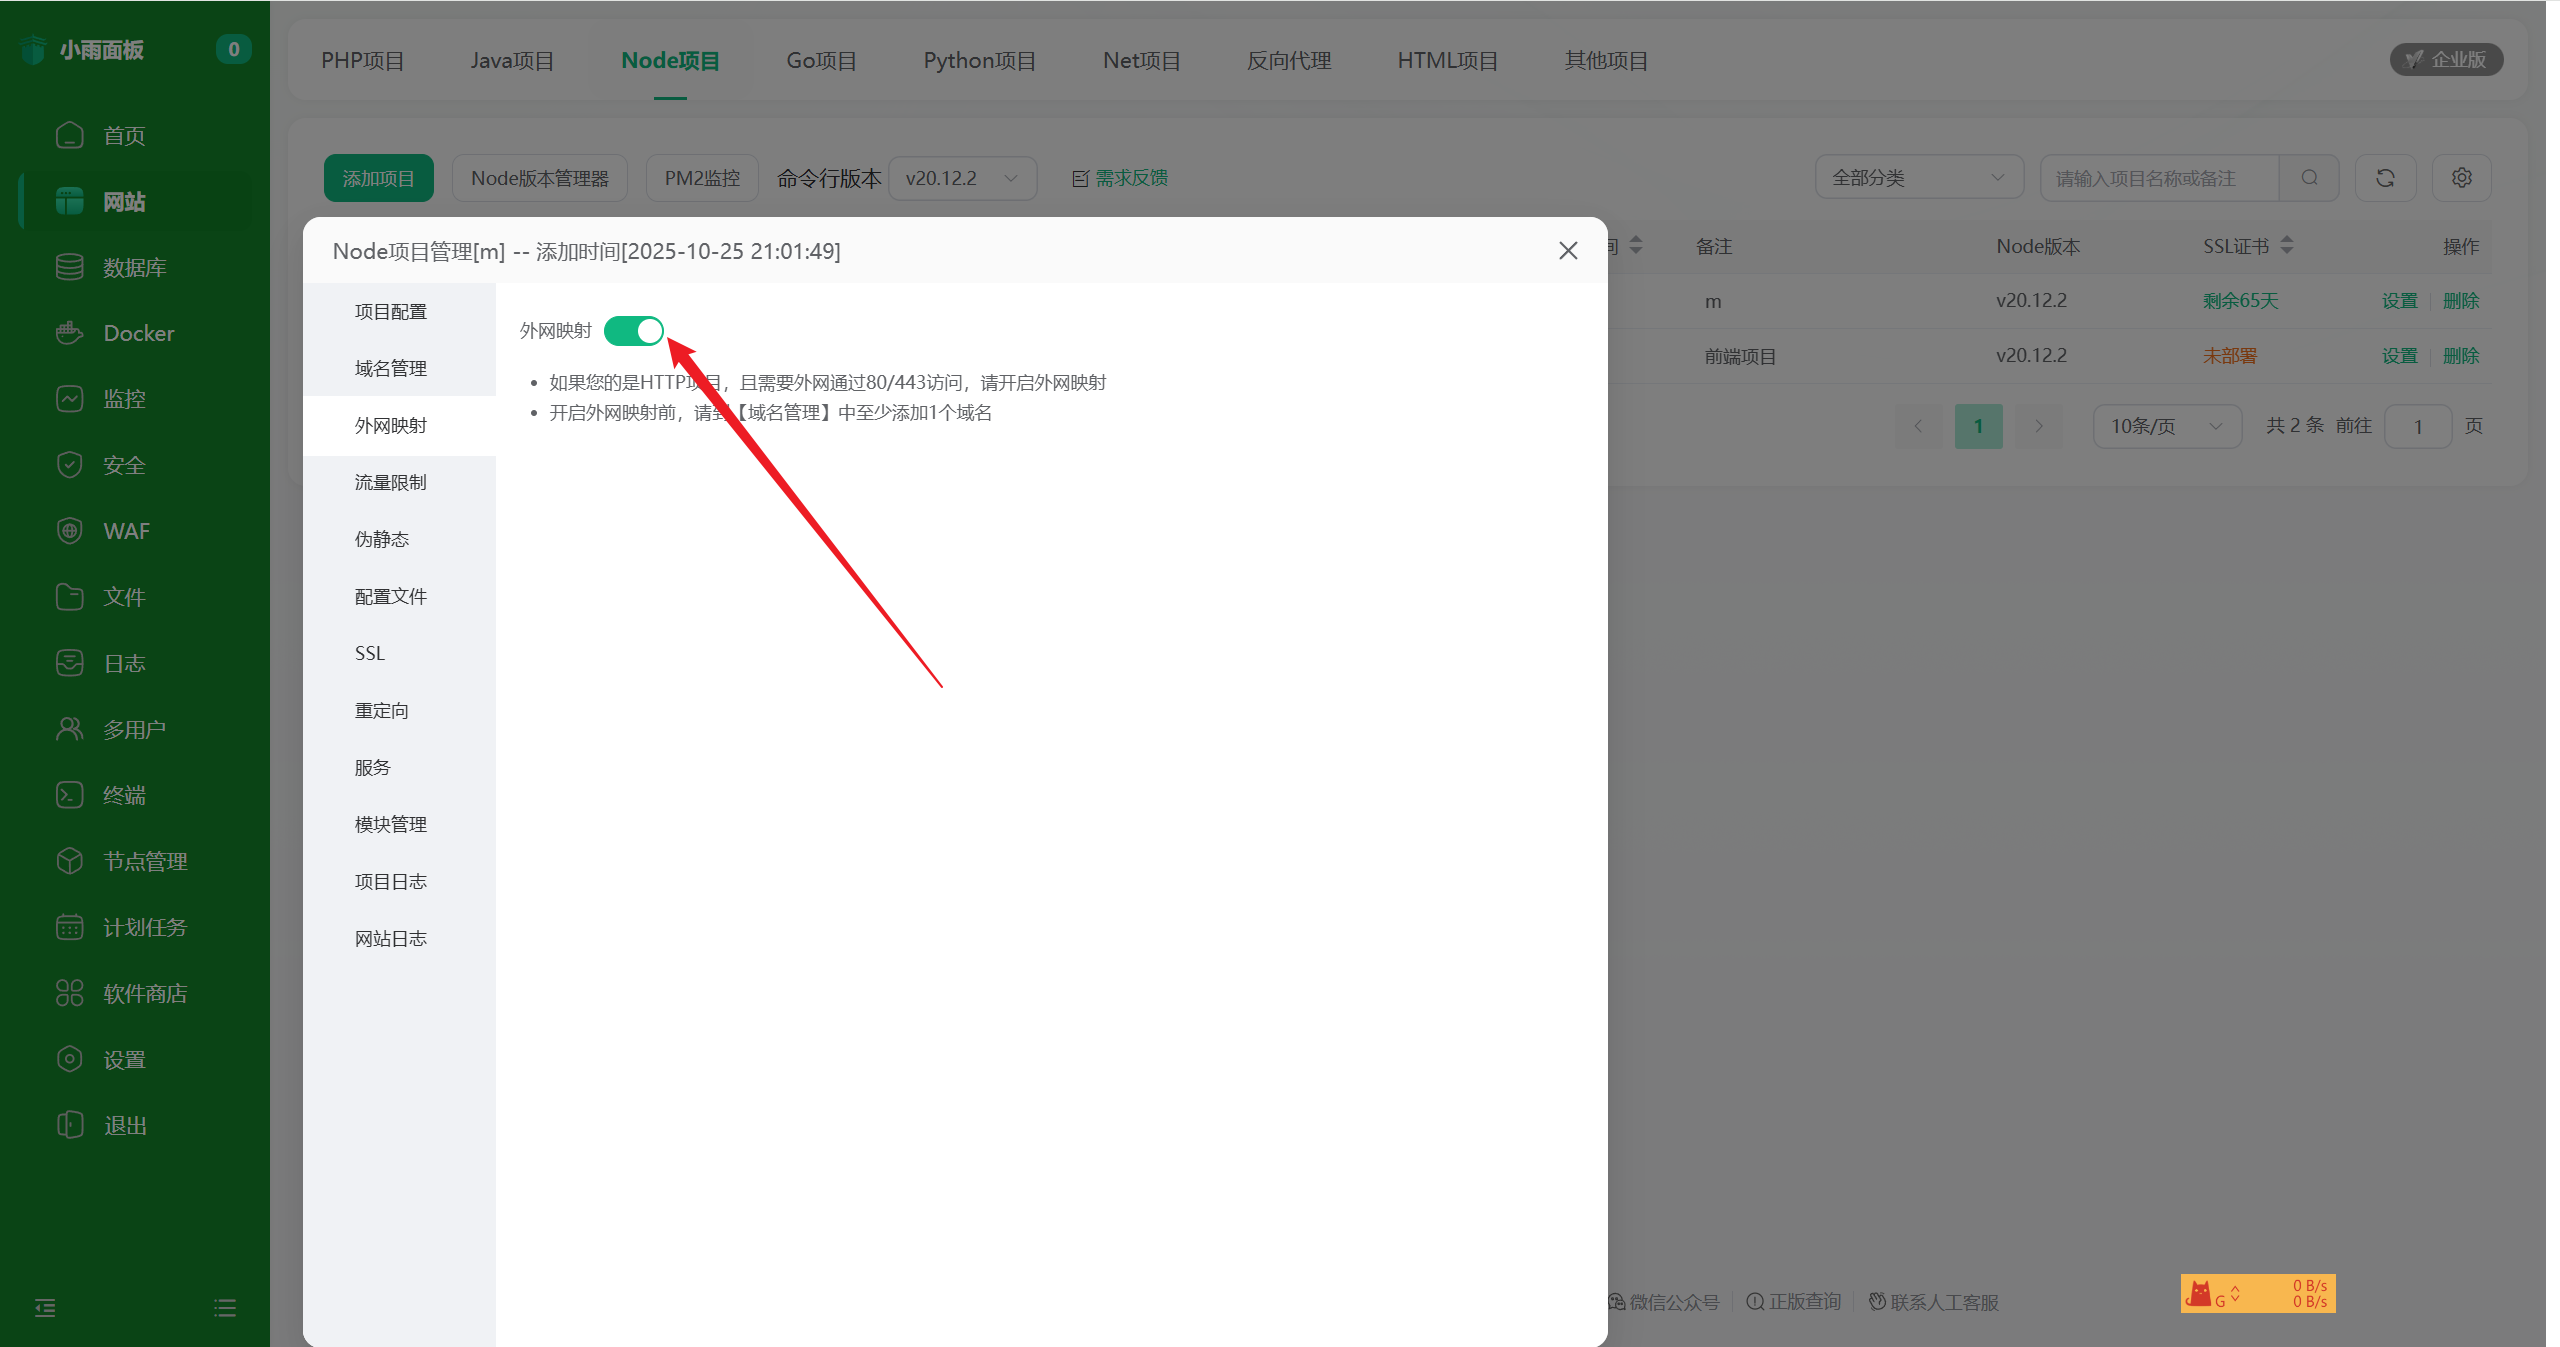The height and width of the screenshot is (1347, 2560).
Task: Collapse the sidebar menu icon
Action: click(x=45, y=1307)
